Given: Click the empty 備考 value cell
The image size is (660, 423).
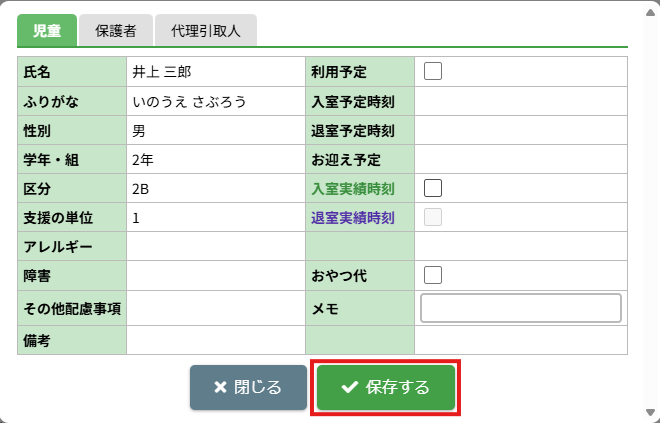Looking at the screenshot, I should pos(216,340).
